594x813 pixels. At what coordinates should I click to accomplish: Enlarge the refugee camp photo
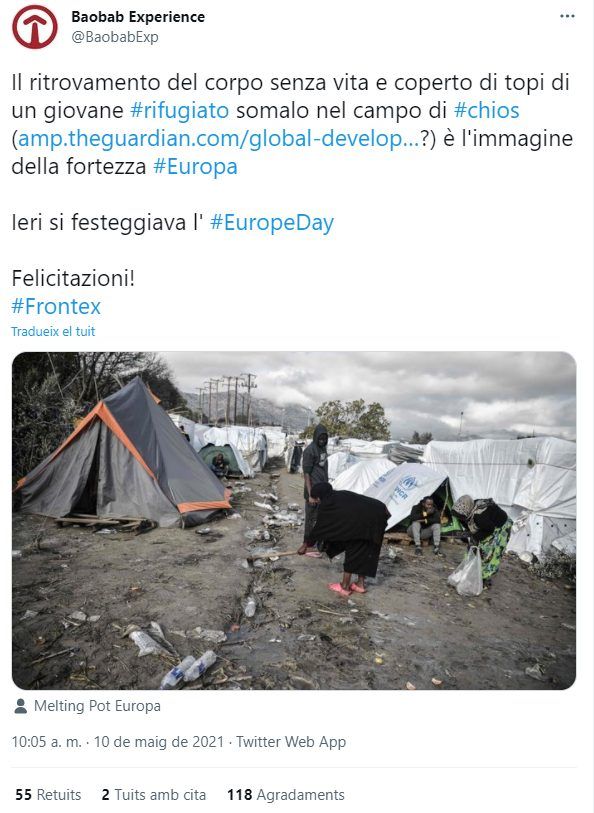294,521
